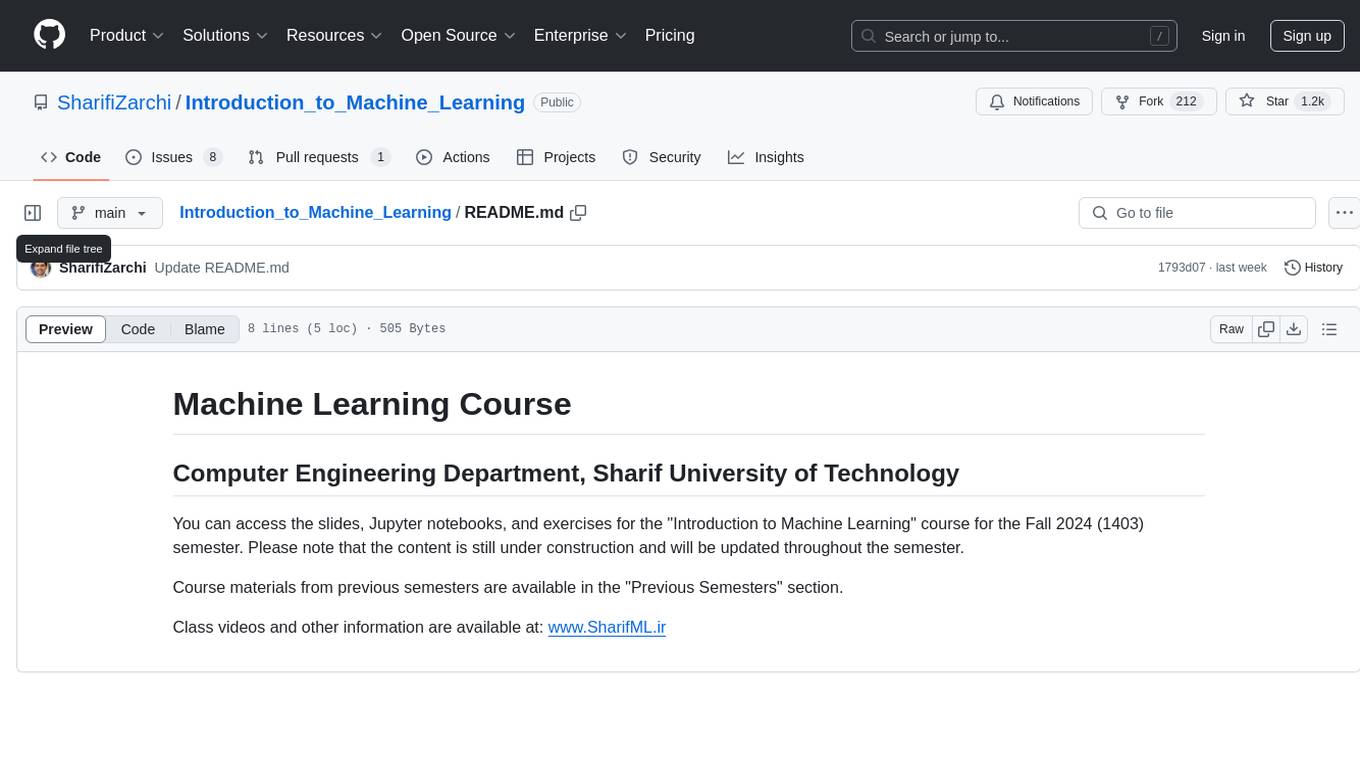Click the 8 lines 505 Bytes info
Screen dimensions: 1360x764
point(347,329)
